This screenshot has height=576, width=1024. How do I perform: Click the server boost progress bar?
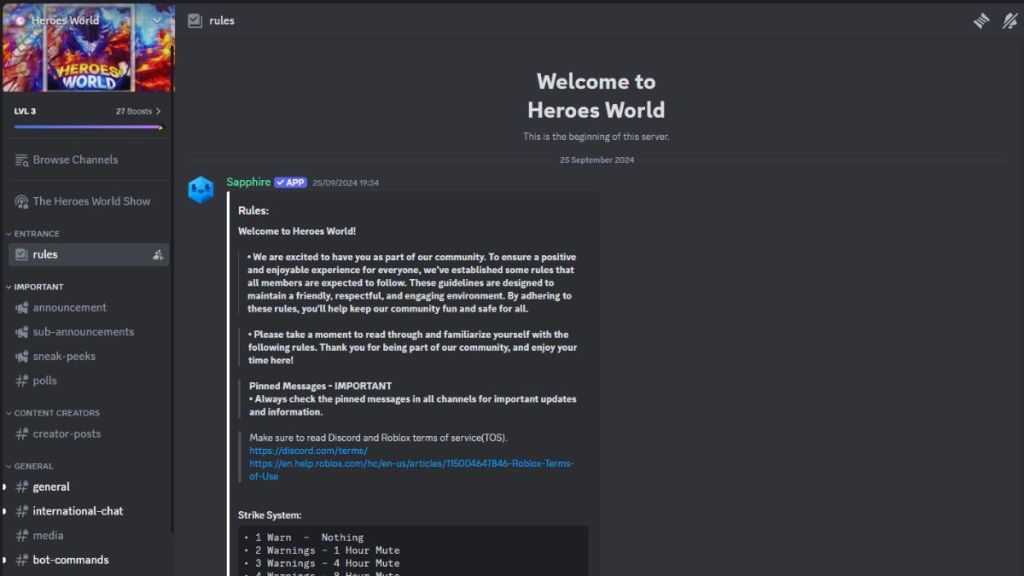tap(87, 127)
